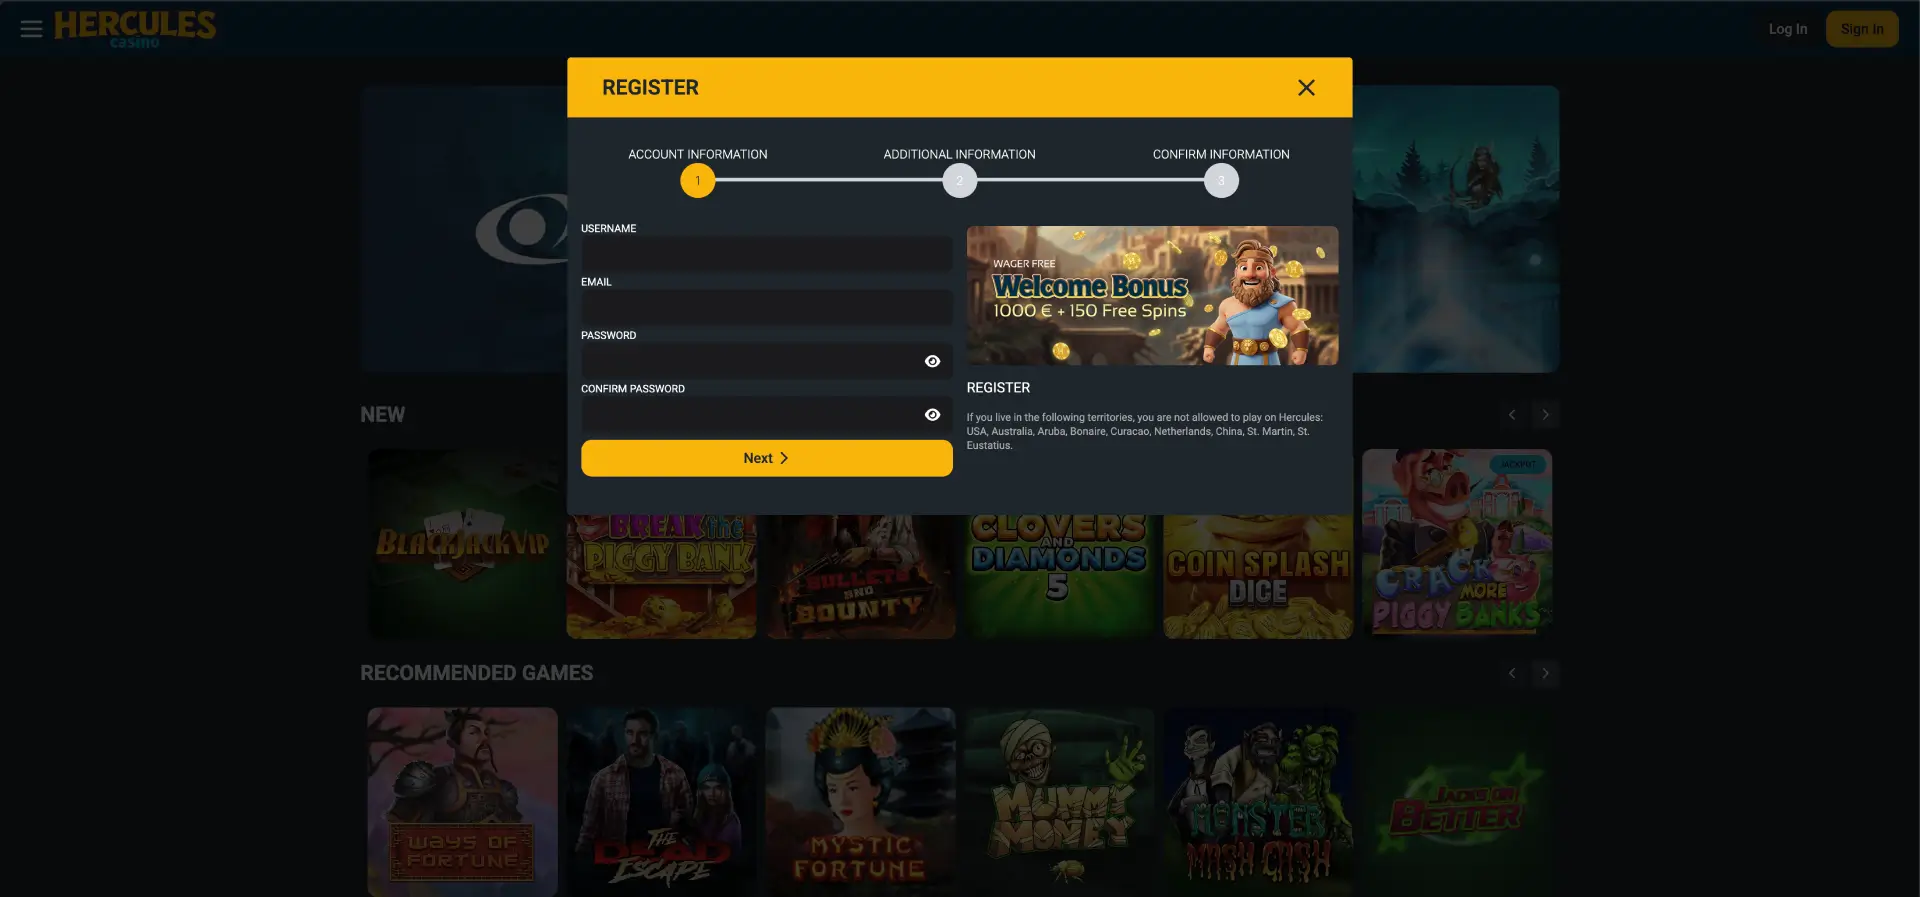Close the Register dialog

tap(1306, 88)
